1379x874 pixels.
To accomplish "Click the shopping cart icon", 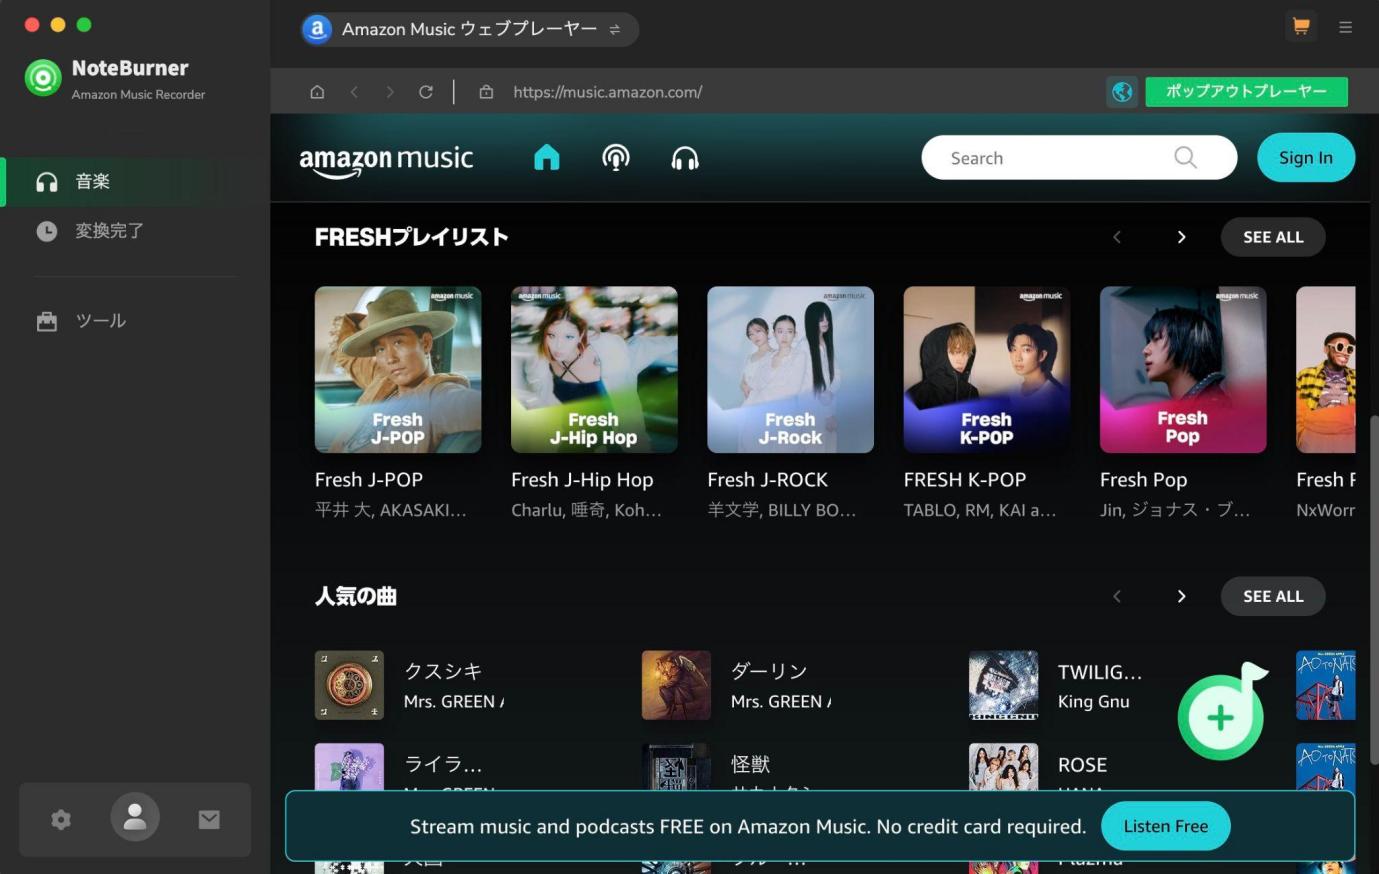I will tap(1300, 27).
